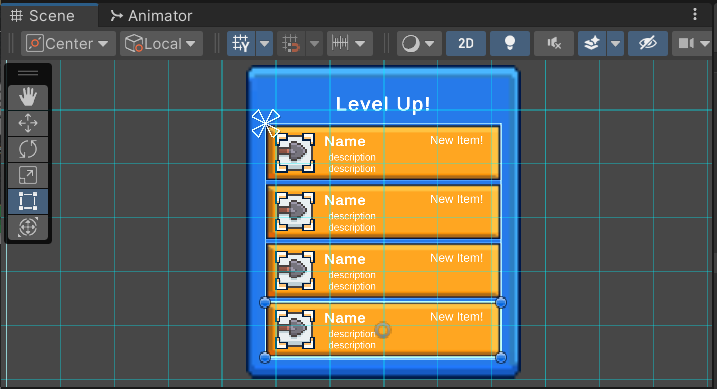The image size is (717, 389).
Task: Click the fourth item's shovel icon
Action: coord(295,330)
